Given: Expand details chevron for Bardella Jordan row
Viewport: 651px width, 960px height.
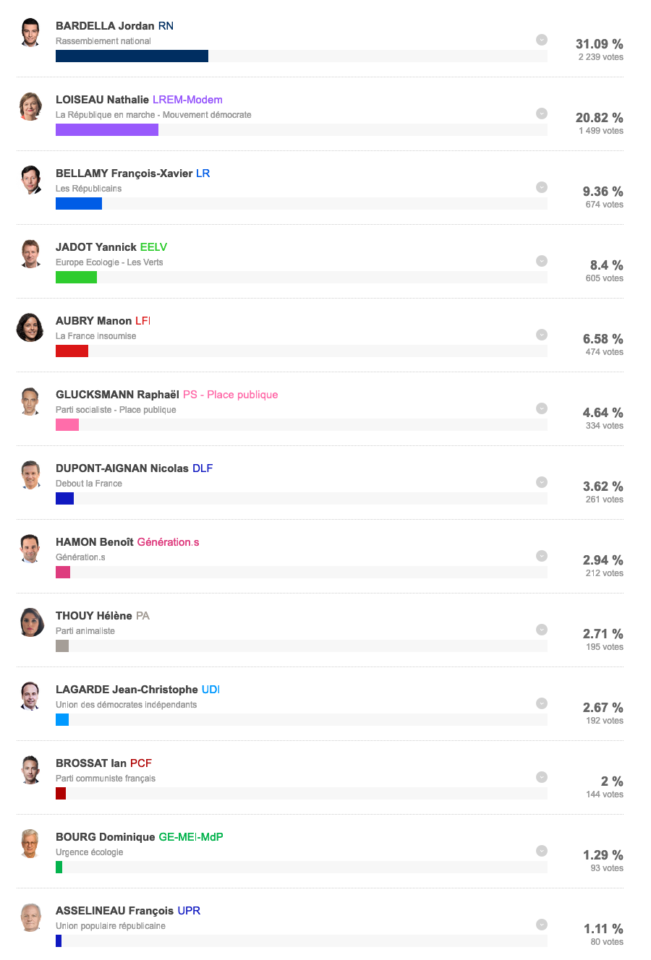Looking at the screenshot, I should tap(541, 40).
